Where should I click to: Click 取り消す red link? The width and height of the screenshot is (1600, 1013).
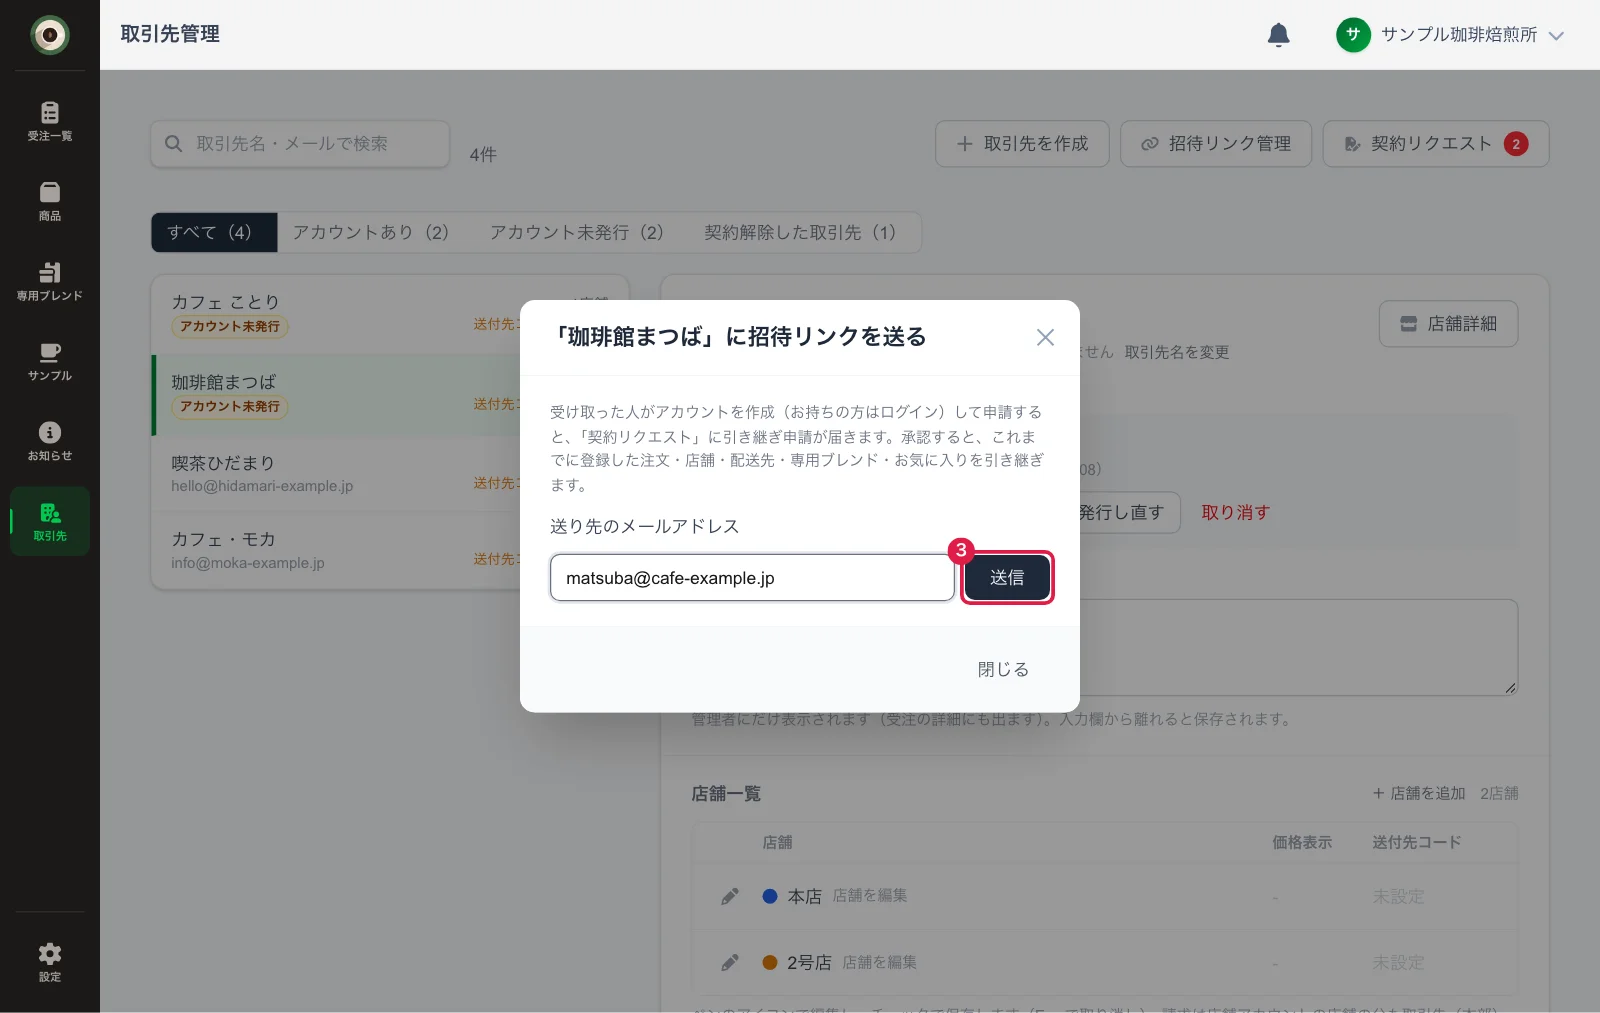[1236, 512]
